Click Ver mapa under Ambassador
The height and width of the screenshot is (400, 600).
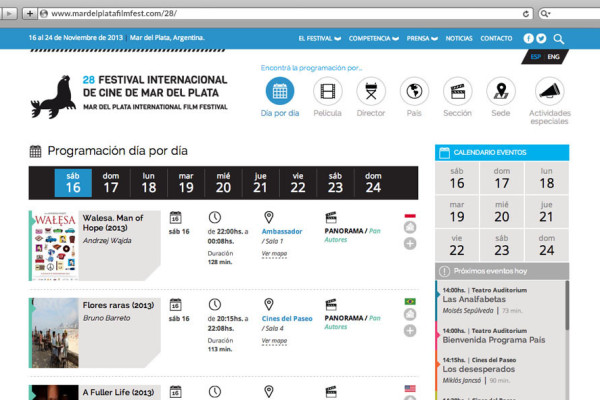(274, 254)
